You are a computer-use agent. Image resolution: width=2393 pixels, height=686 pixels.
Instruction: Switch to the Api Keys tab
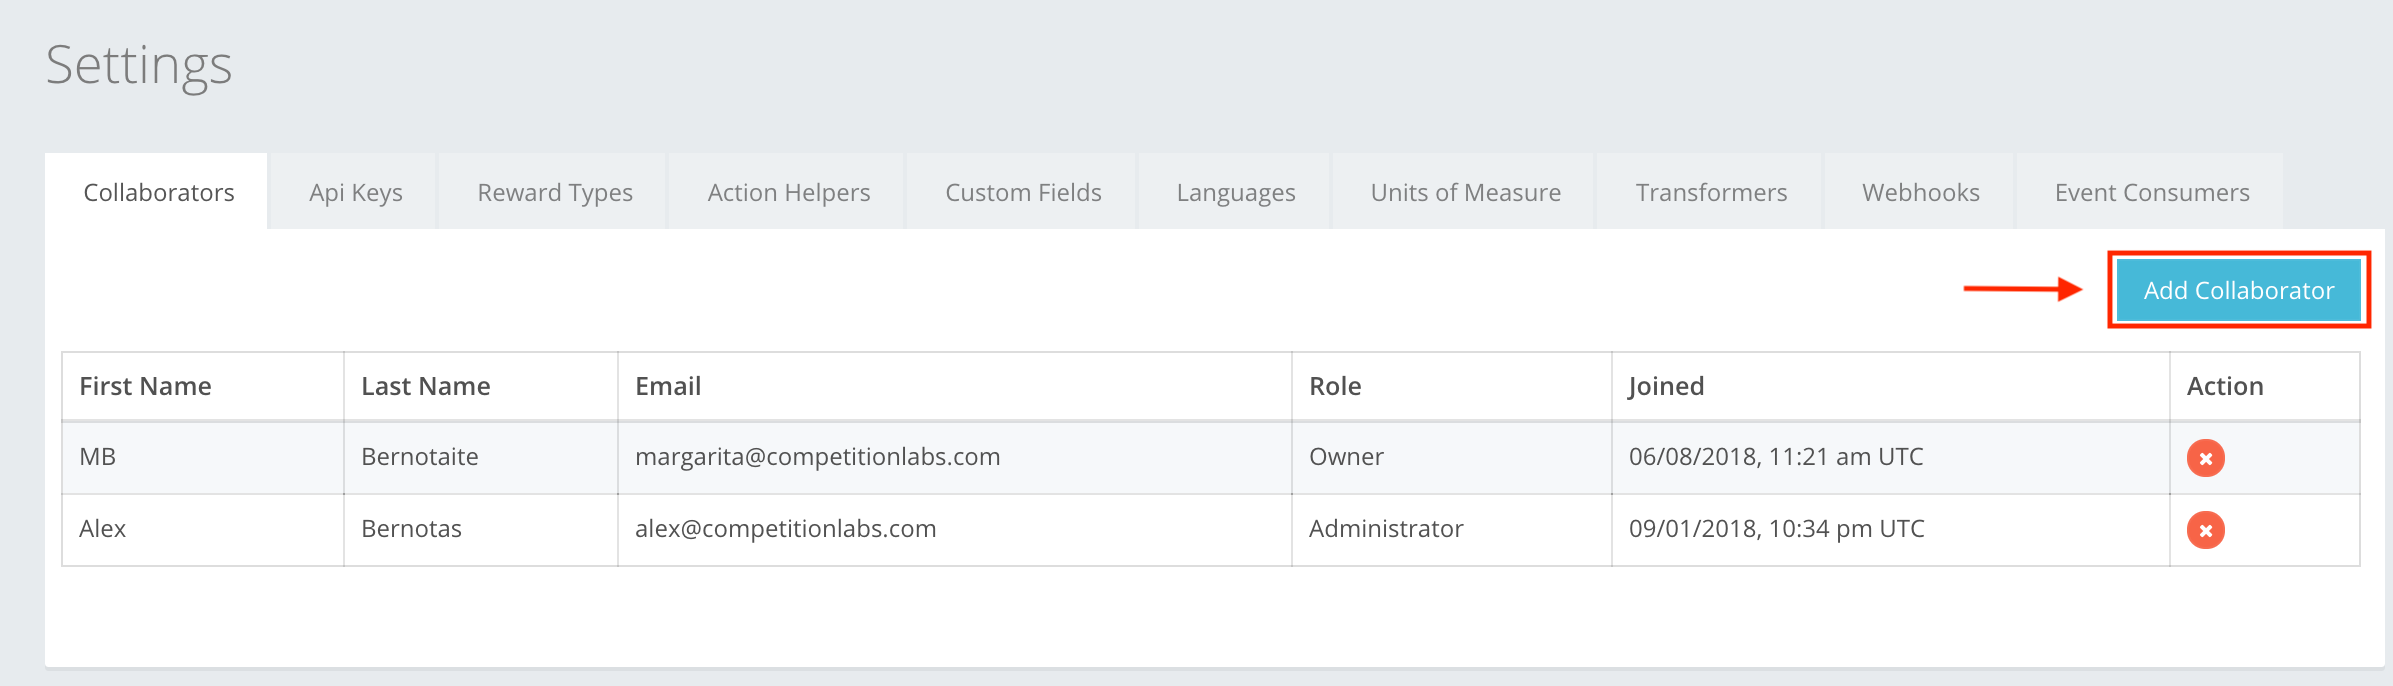point(355,192)
